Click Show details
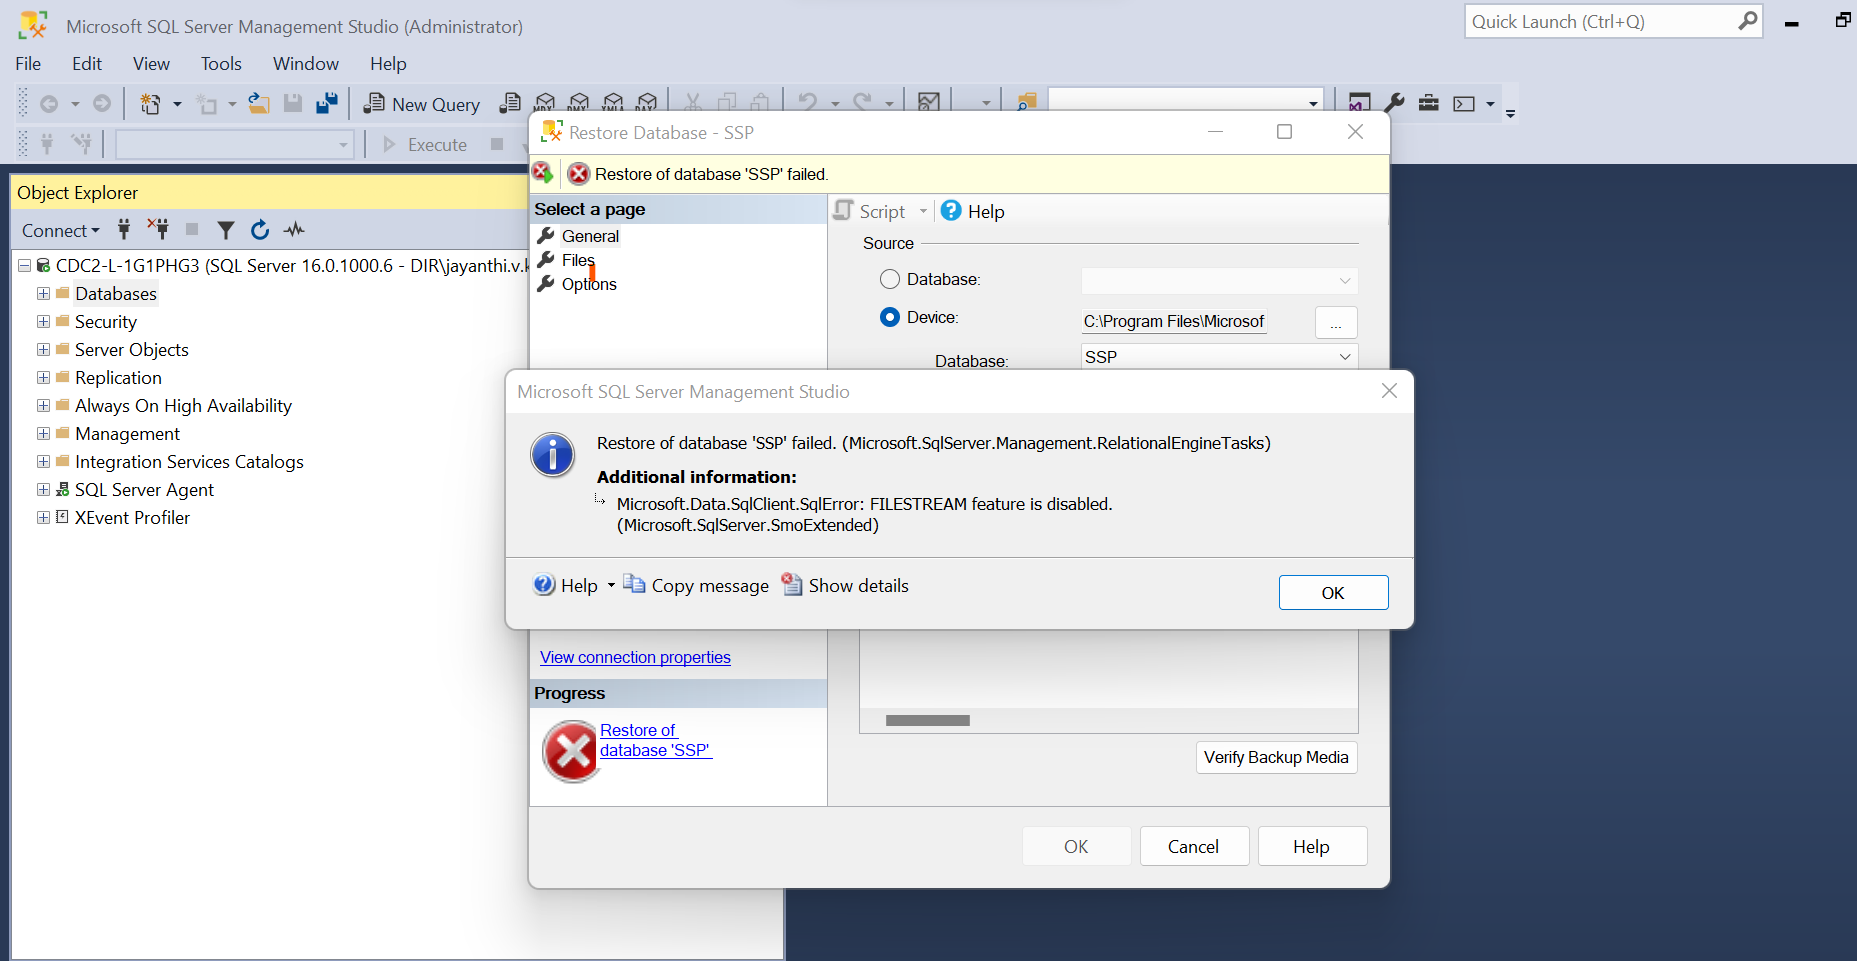 845,585
